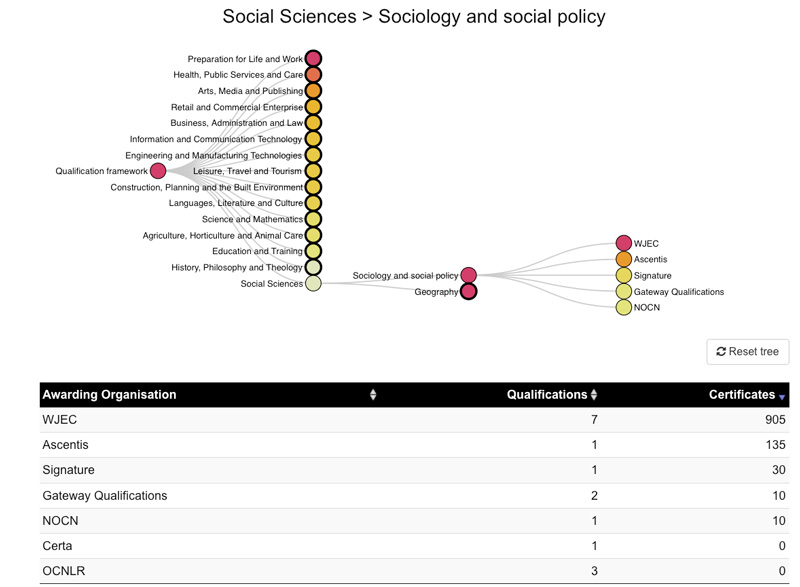Open the Arts, Media and Publishing node
Image resolution: width=800 pixels, height=587 pixels.
[313, 91]
